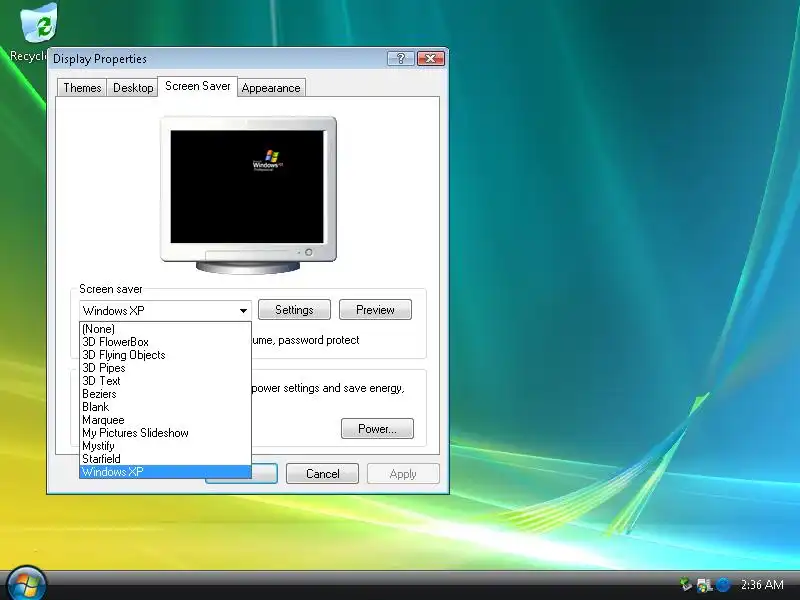Image resolution: width=800 pixels, height=600 pixels.
Task: Click the question mark help button
Action: [x=401, y=59]
